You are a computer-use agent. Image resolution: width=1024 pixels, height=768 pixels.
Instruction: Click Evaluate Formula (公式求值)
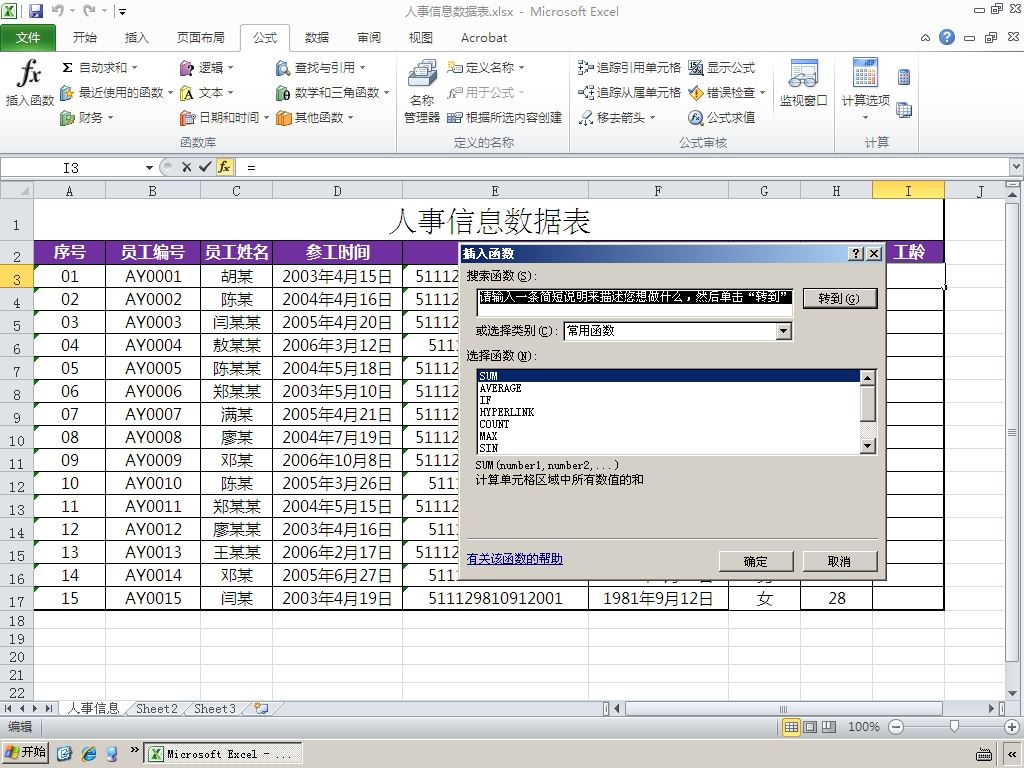point(722,118)
